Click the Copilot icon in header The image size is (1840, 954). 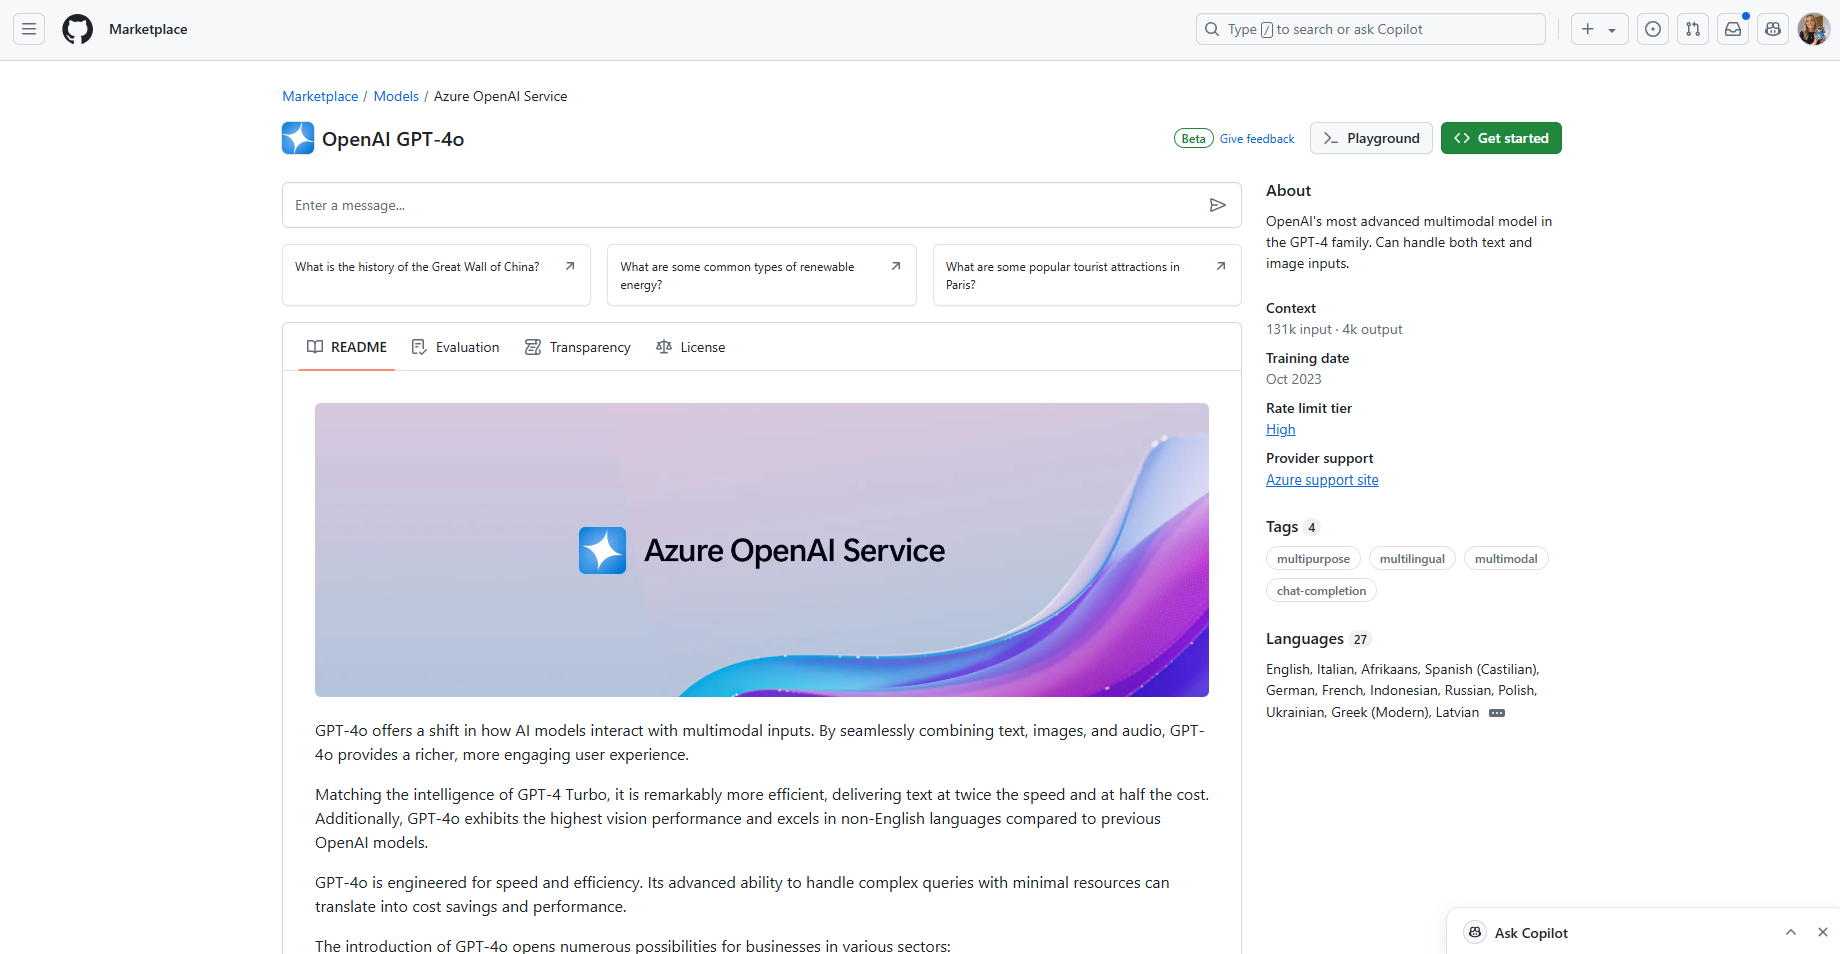coord(1773,29)
